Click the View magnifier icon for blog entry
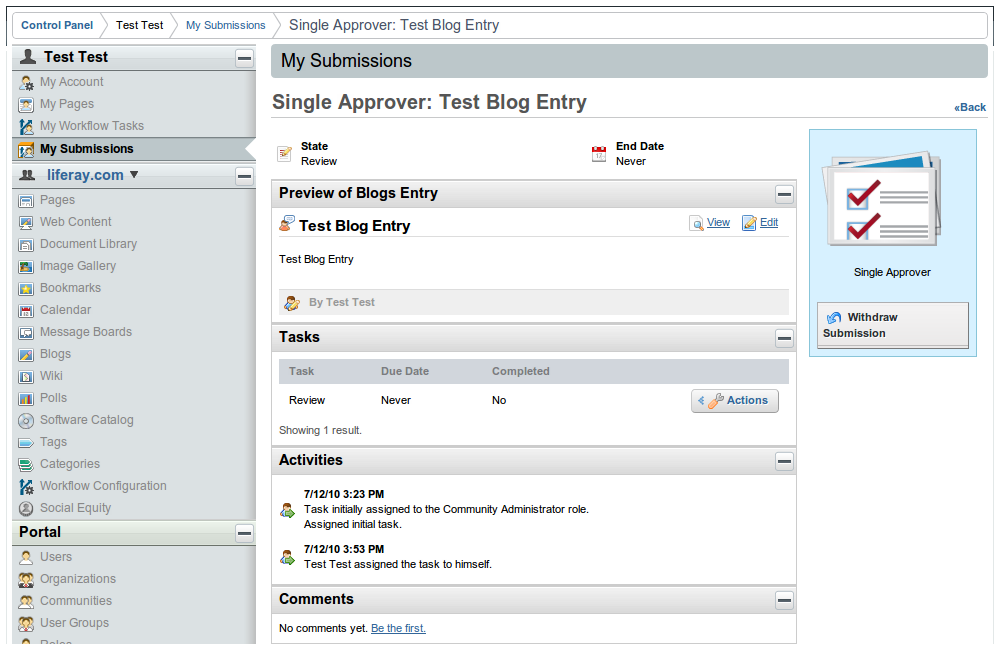This screenshot has width=1000, height=650. click(x=696, y=223)
